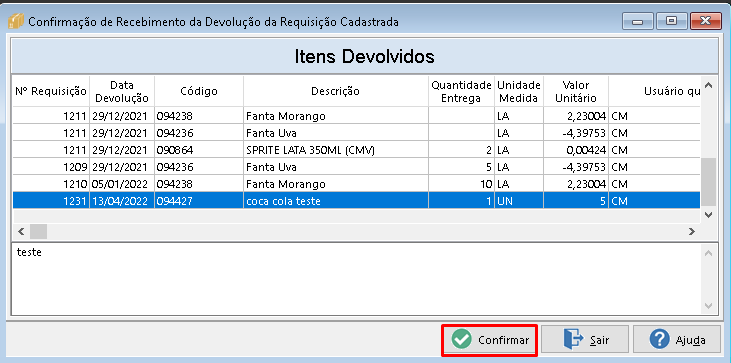Maximize the confirmation window
Screen dimensions: 731x363
[671, 21]
